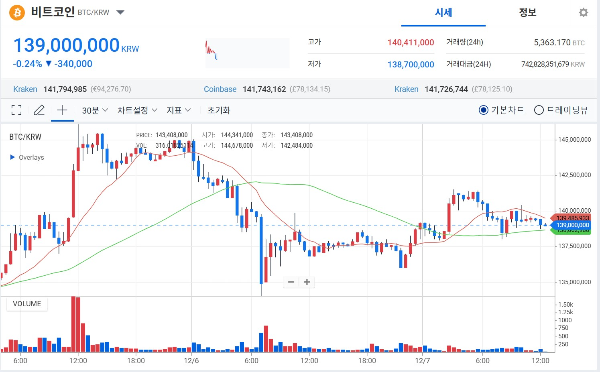Click the 12/7 date marker on time axis
The width and height of the screenshot is (600, 372).
click(x=422, y=361)
